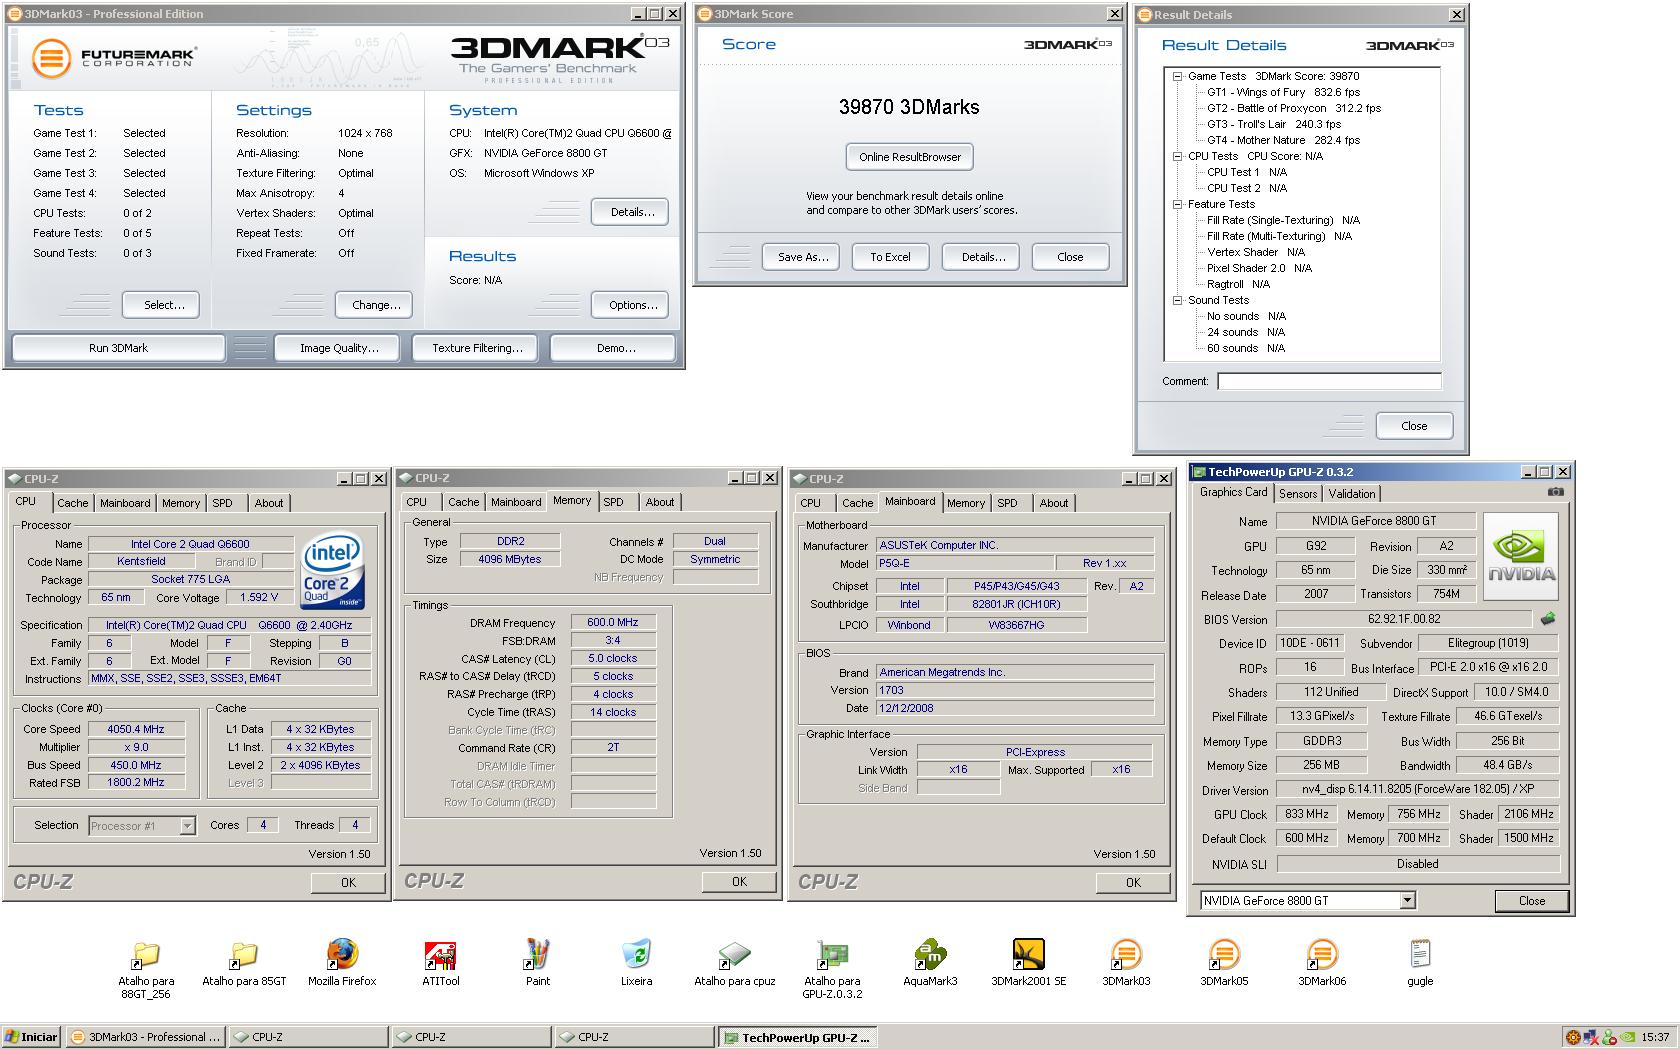
Task: Open the Lixeira recycle bin icon
Action: click(636, 956)
